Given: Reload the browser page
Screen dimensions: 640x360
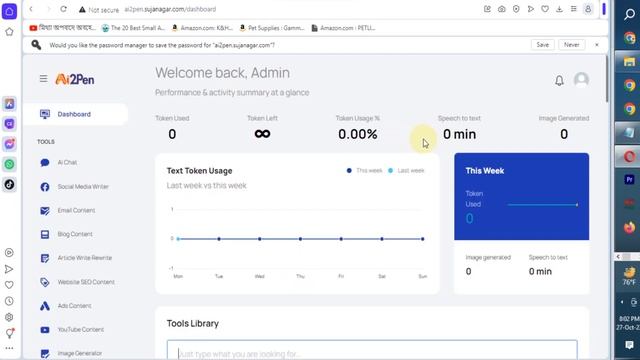Looking at the screenshot, I should click(63, 9).
